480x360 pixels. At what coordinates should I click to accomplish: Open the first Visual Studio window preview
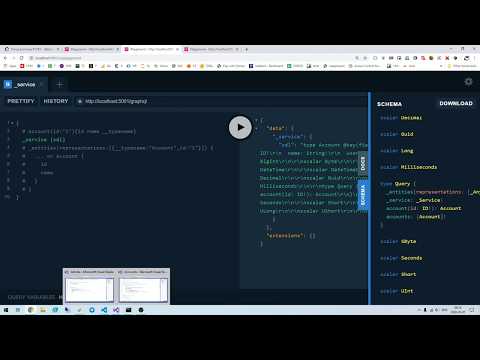[x=89, y=286]
